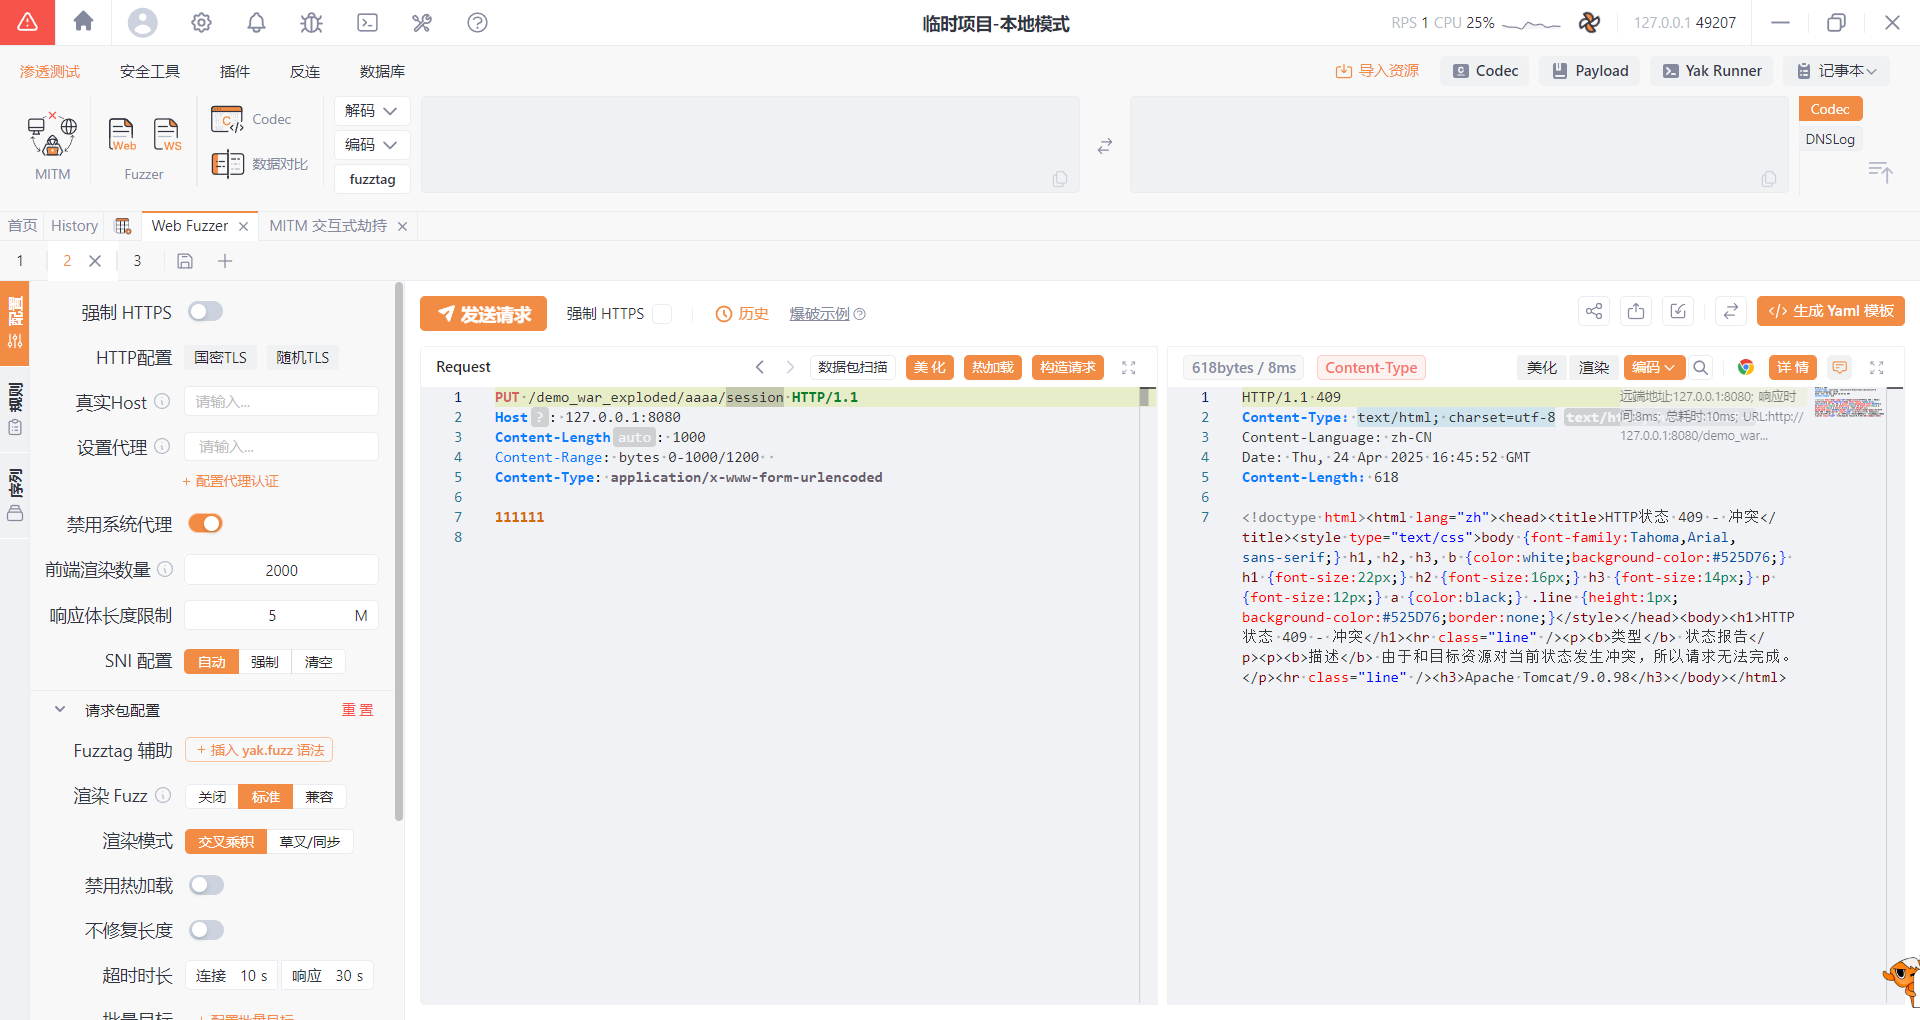
Task: Disable the 禁用系统代理 toggle
Action: 206,524
